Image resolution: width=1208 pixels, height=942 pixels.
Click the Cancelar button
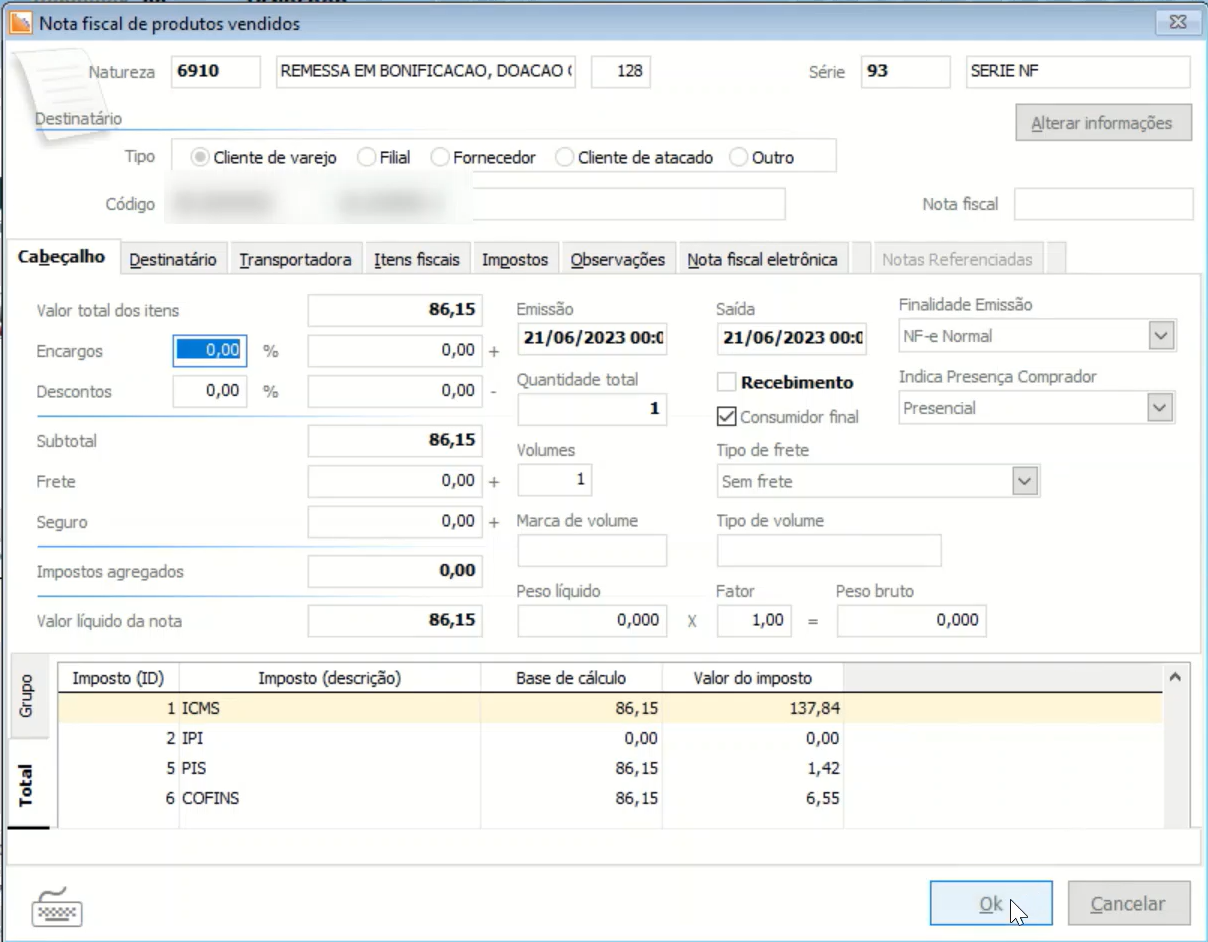(x=1128, y=904)
